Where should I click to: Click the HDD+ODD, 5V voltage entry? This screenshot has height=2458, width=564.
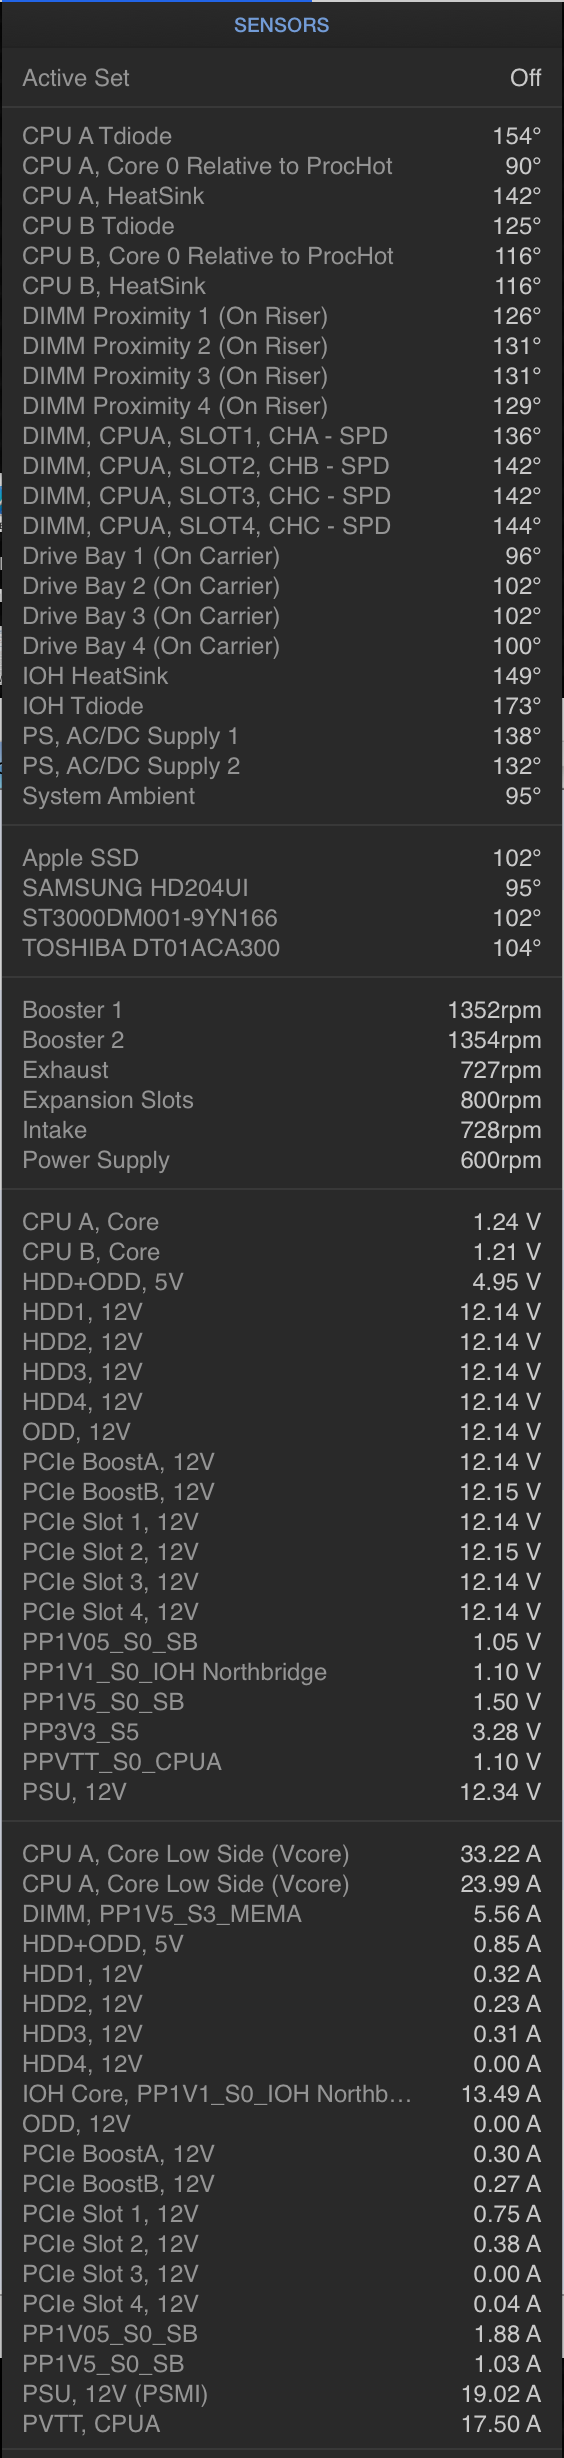tap(282, 1282)
